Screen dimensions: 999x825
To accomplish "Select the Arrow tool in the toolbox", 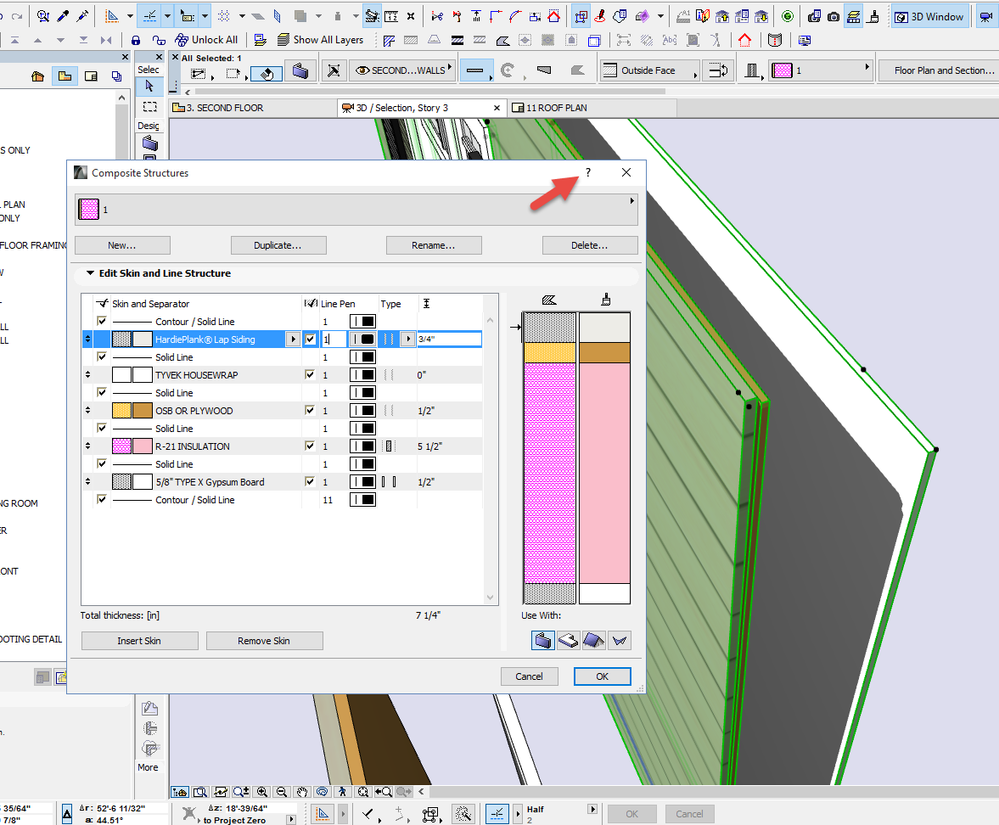I will click(x=148, y=87).
